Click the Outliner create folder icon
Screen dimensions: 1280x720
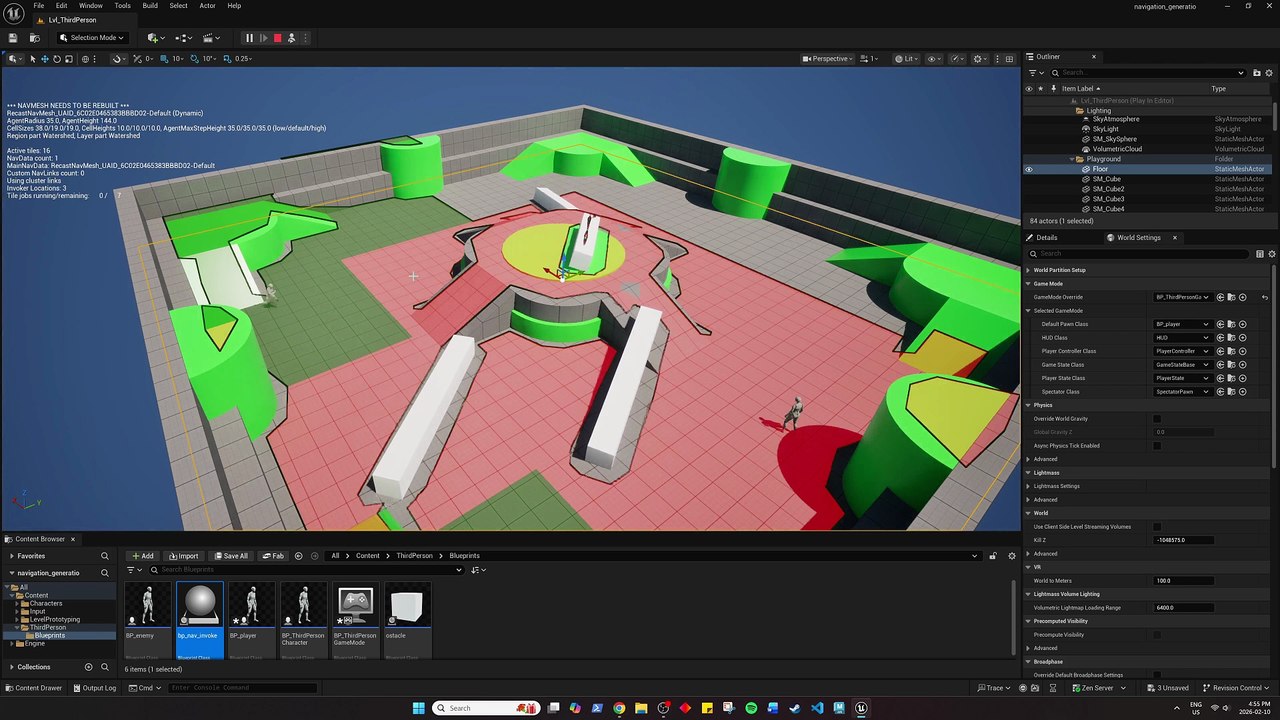[1257, 73]
